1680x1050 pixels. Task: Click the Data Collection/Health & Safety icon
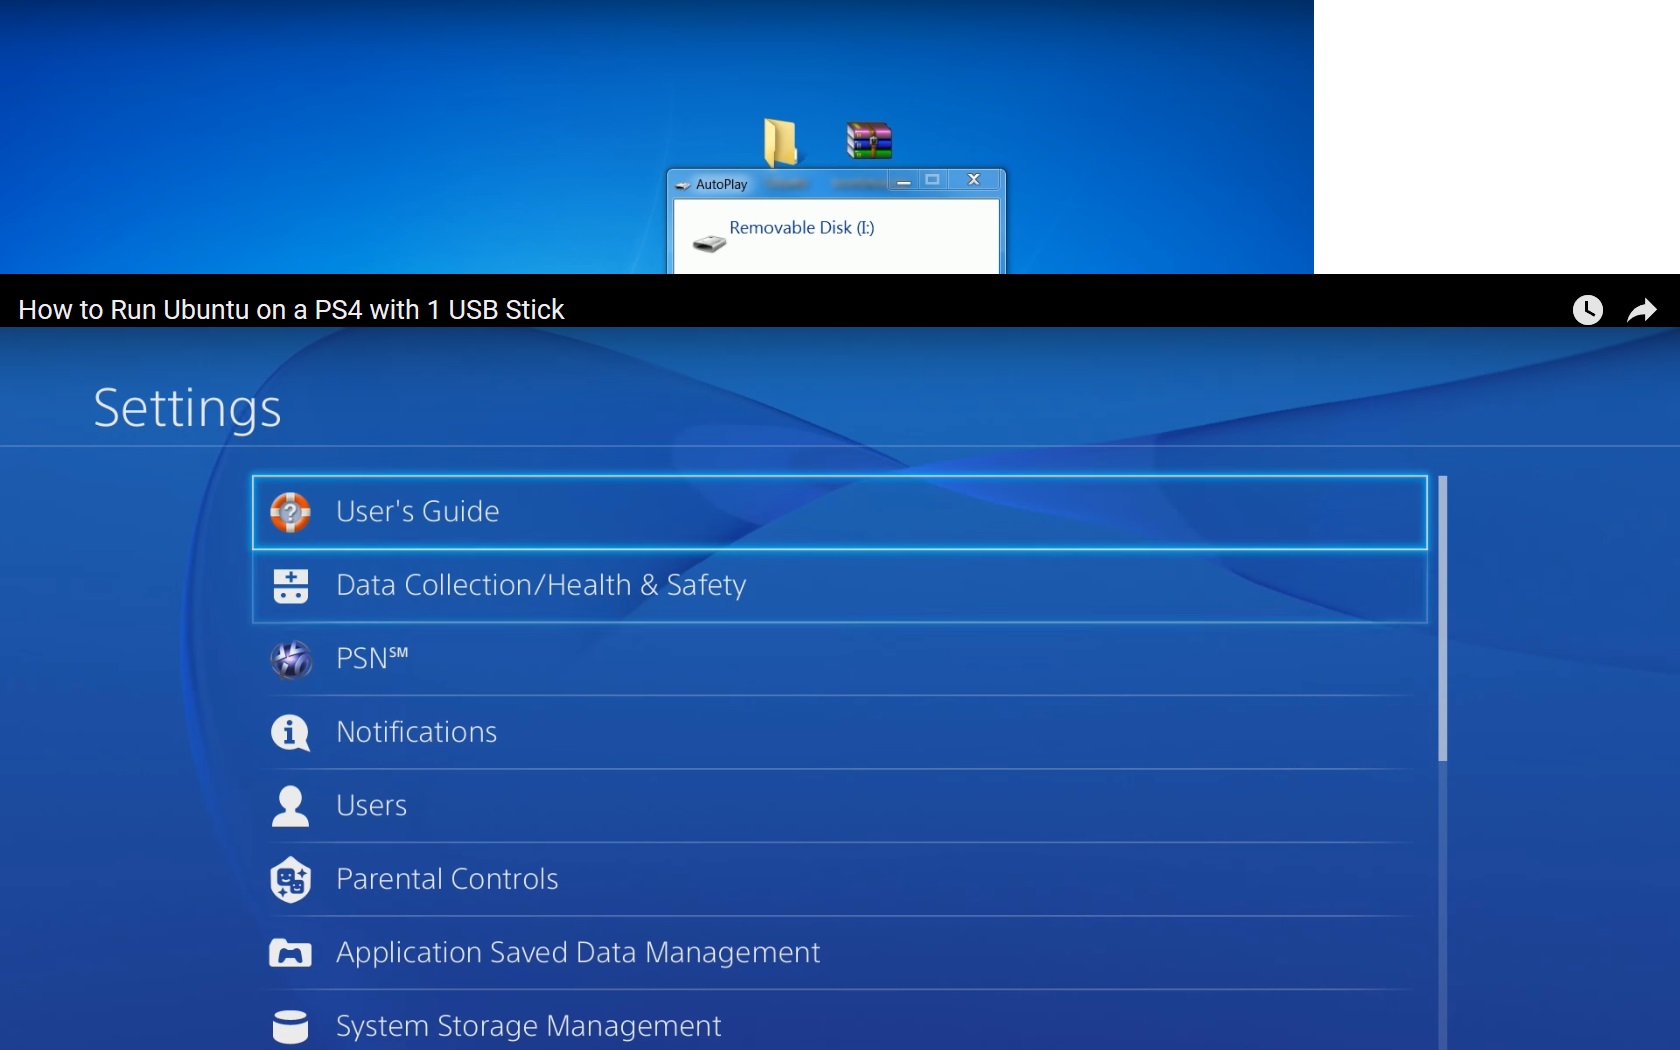point(290,585)
